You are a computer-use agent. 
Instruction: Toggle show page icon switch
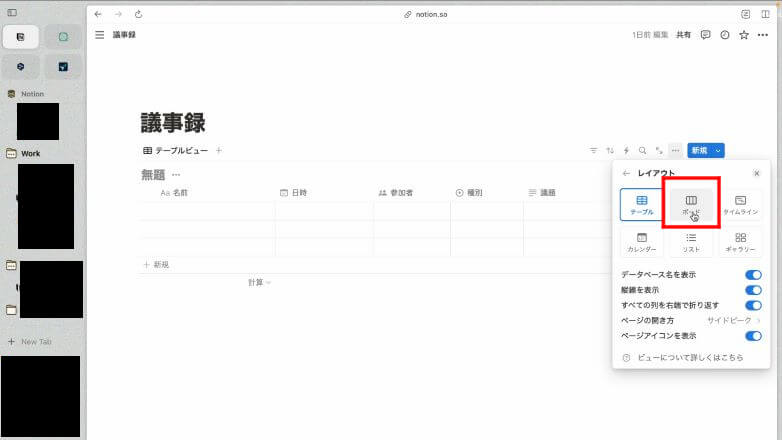click(x=753, y=336)
